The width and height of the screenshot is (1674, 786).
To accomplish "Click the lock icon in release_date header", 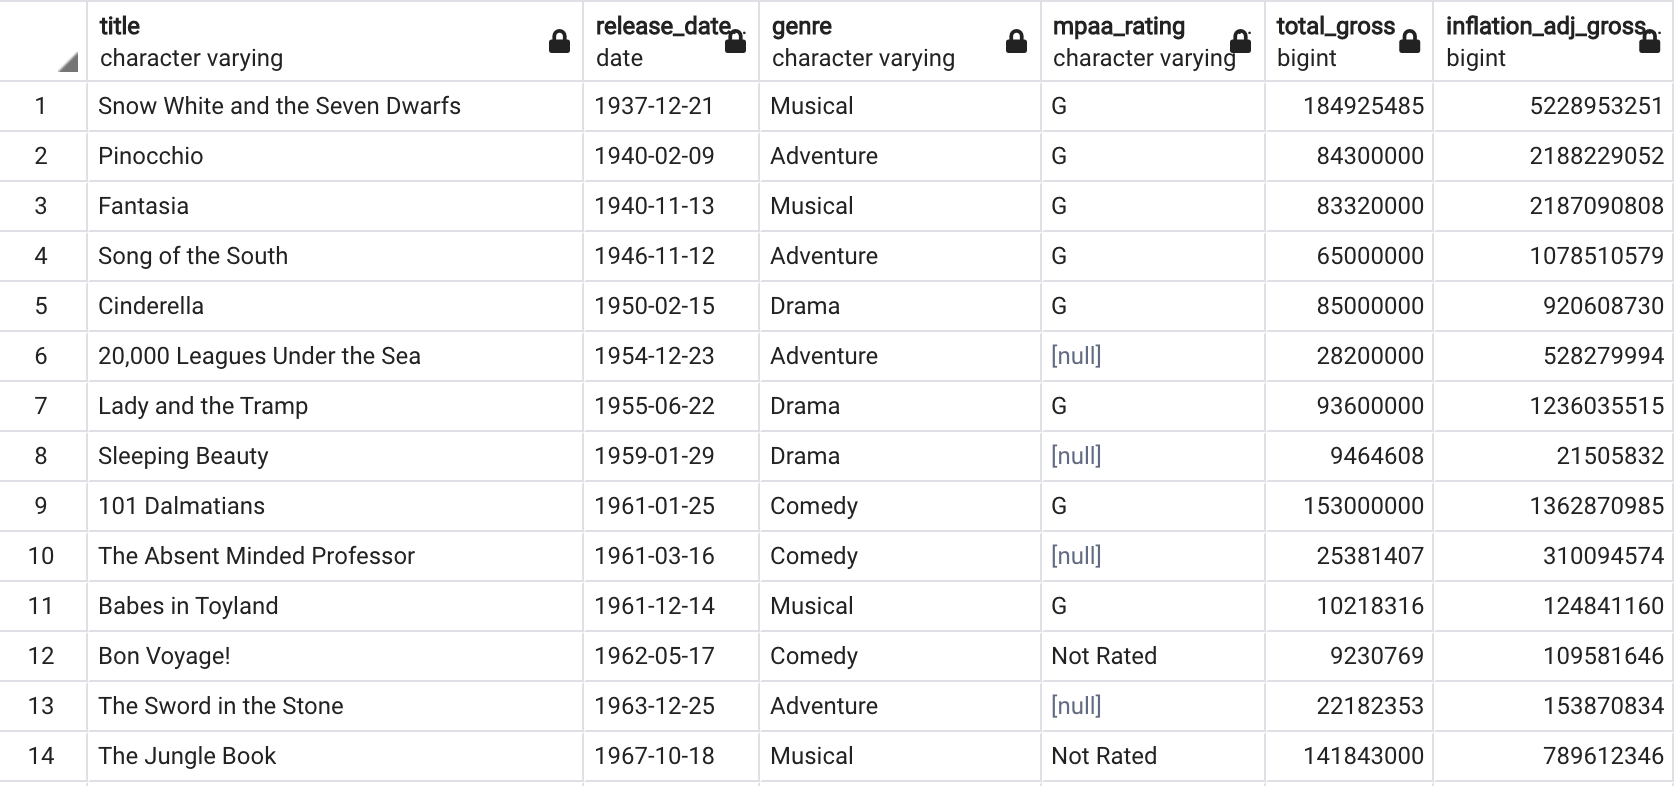I will pos(735,42).
